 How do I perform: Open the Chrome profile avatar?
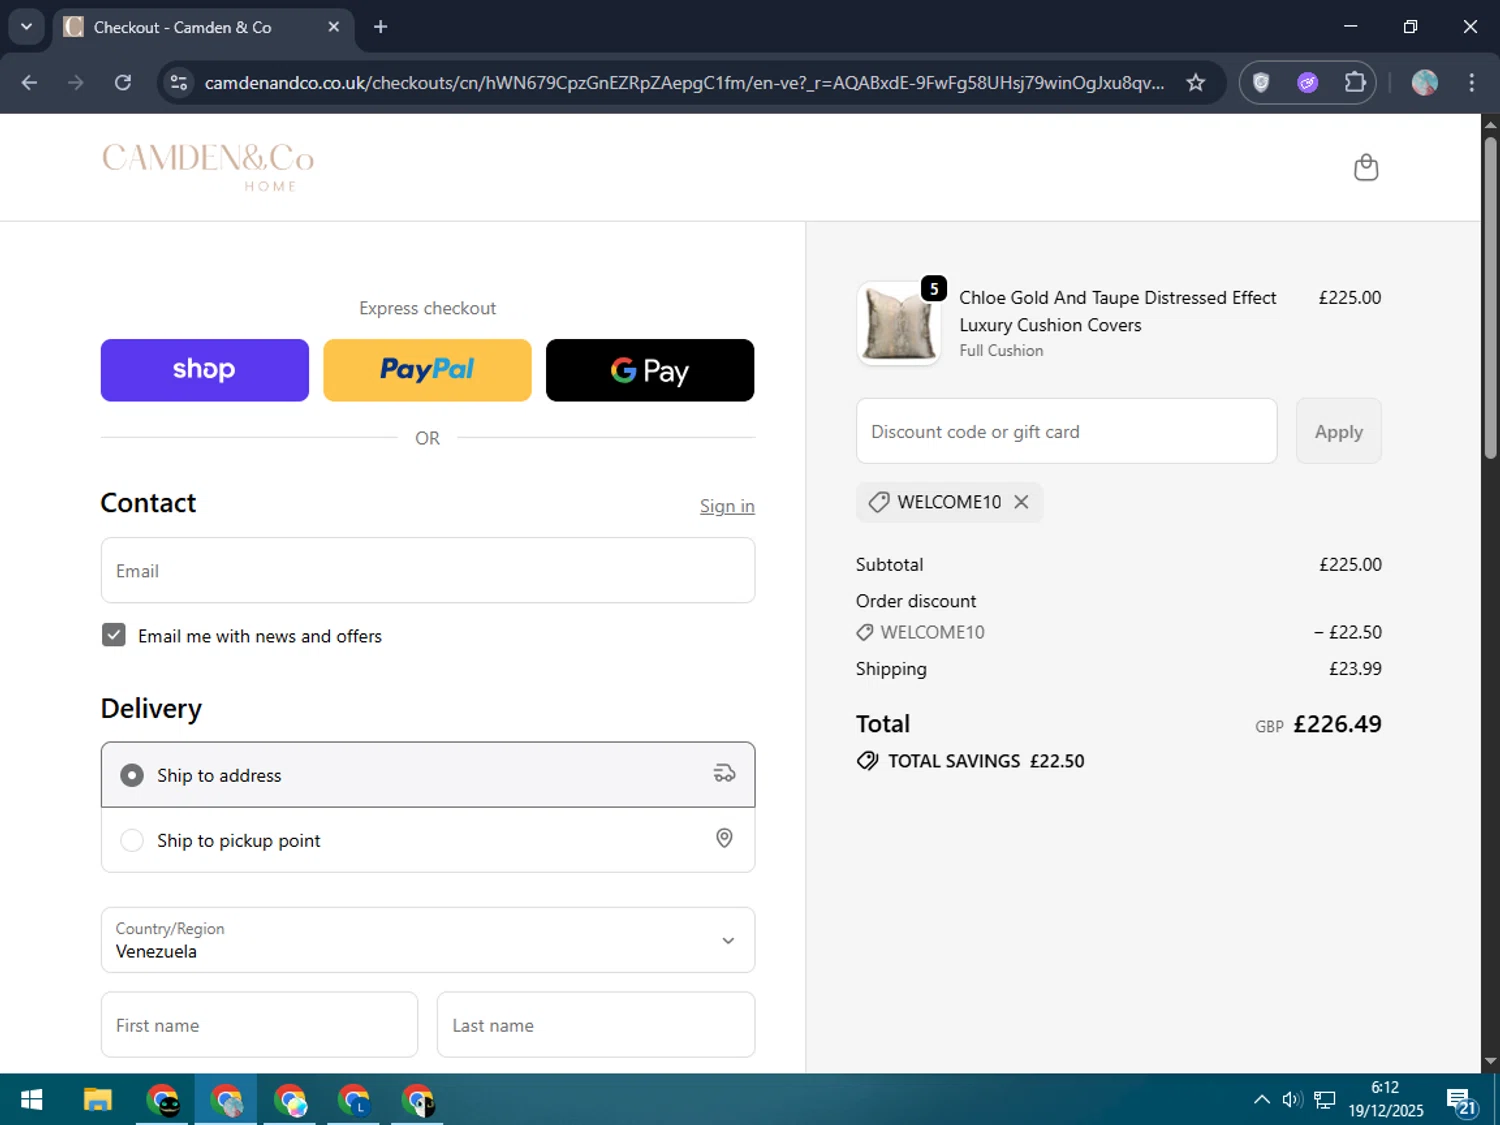[1424, 83]
